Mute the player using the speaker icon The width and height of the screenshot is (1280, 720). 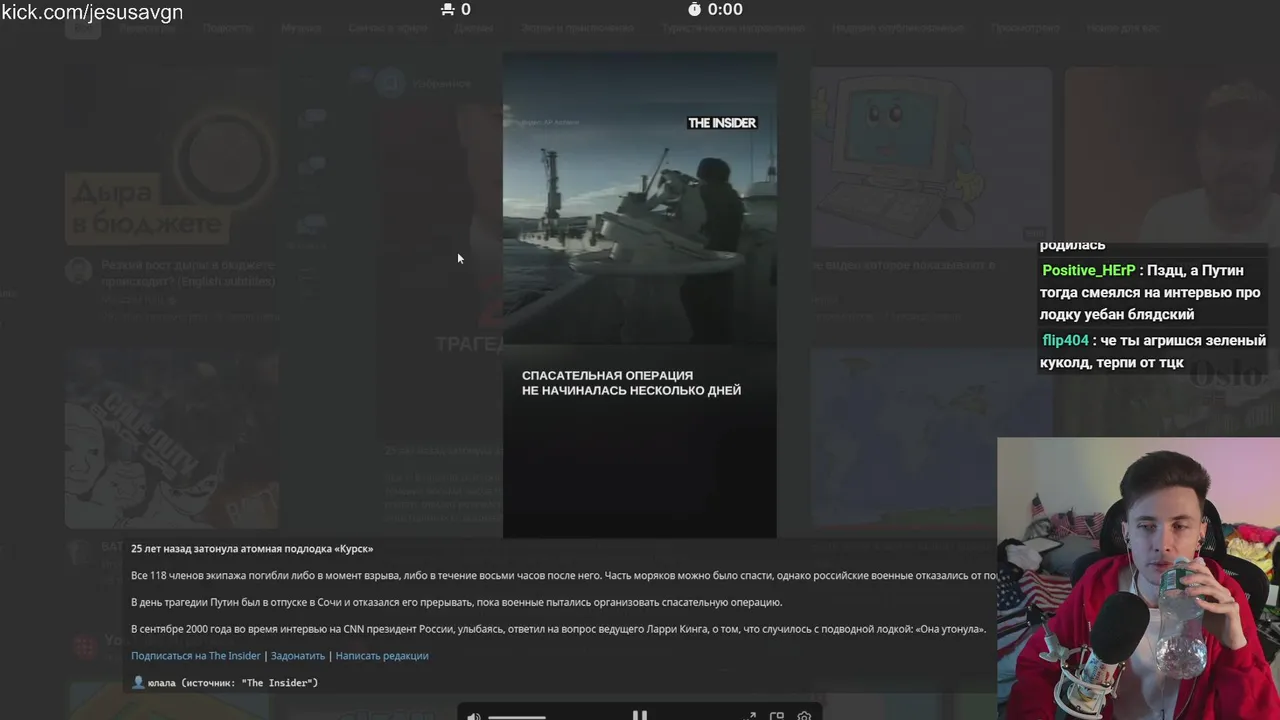pos(474,715)
